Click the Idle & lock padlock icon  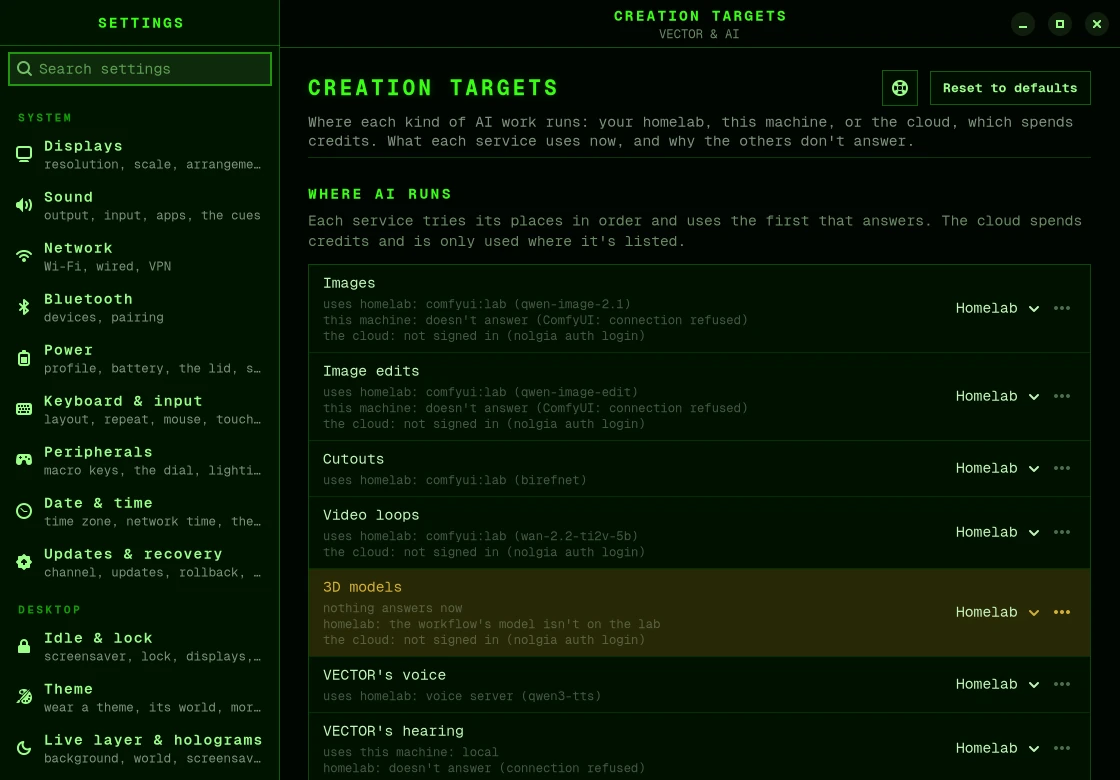[x=24, y=646]
